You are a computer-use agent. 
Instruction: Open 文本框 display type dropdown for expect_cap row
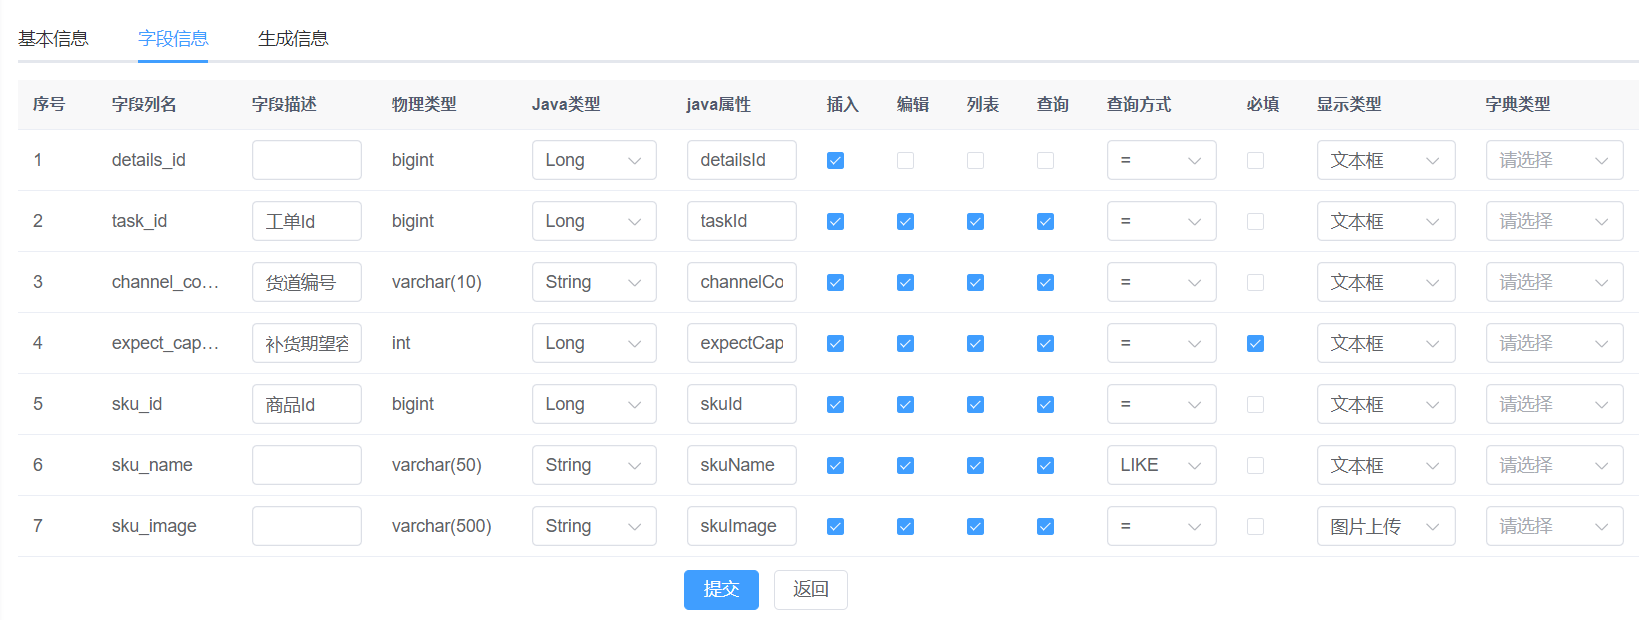pyautogui.click(x=1384, y=344)
